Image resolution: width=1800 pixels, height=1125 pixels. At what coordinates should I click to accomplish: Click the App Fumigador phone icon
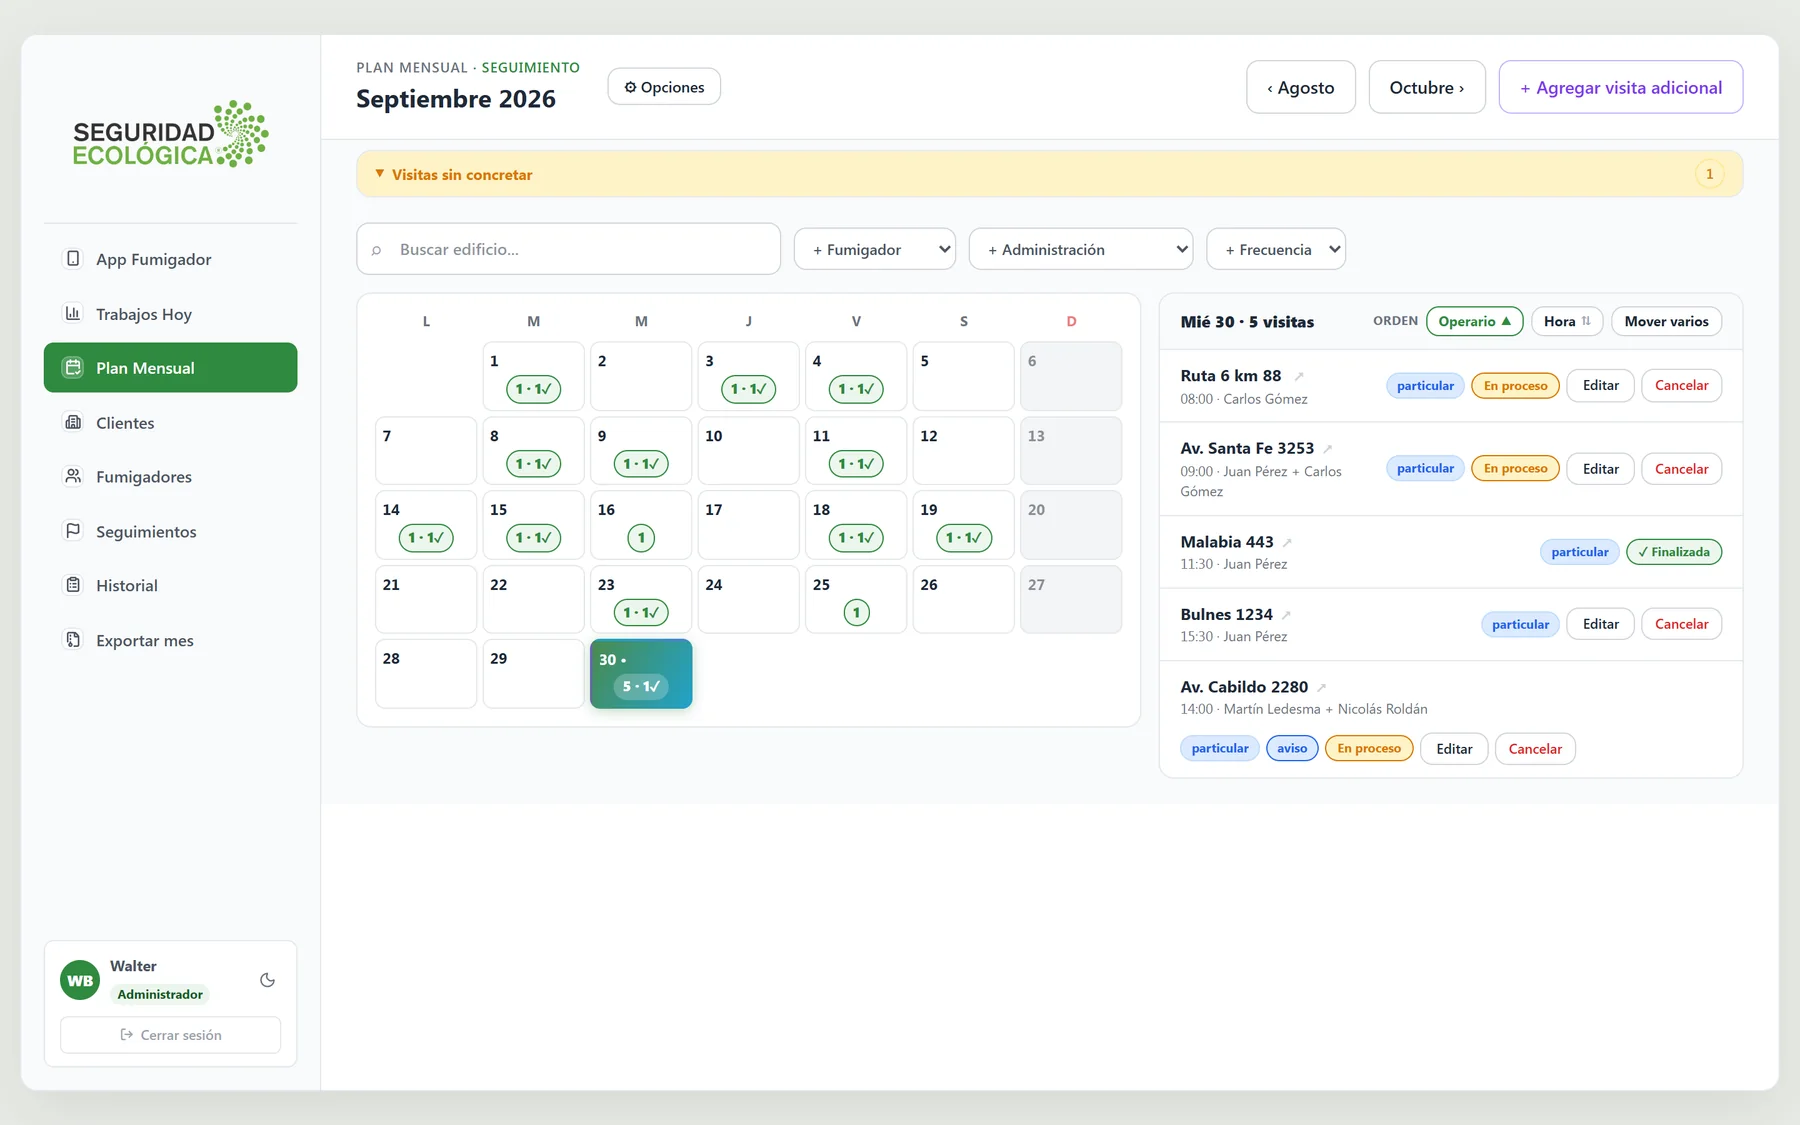tap(73, 259)
